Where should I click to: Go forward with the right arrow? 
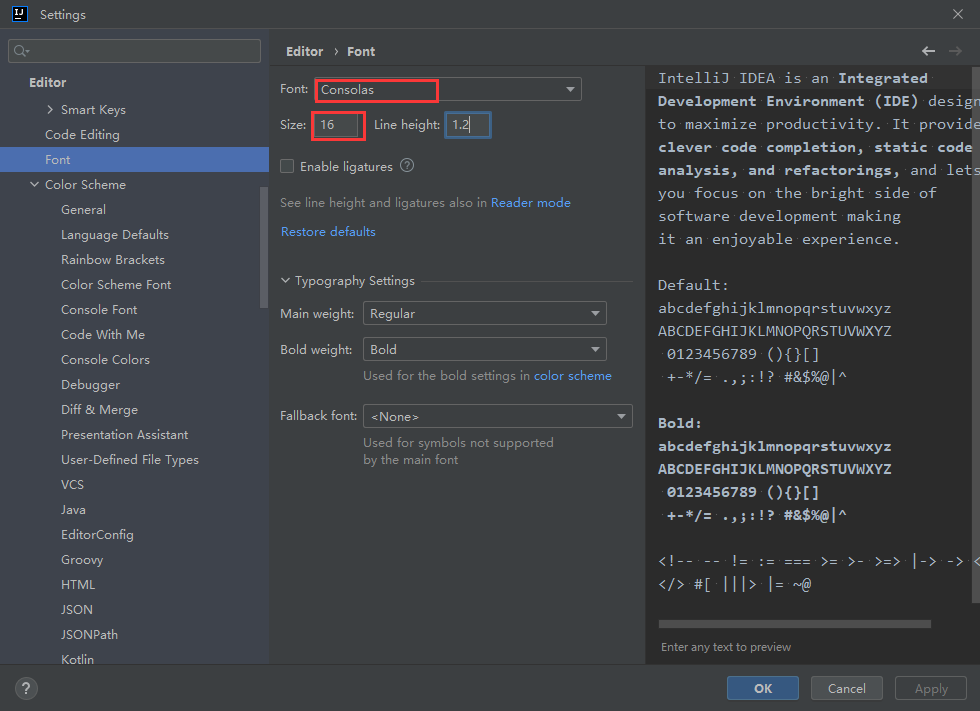(955, 51)
